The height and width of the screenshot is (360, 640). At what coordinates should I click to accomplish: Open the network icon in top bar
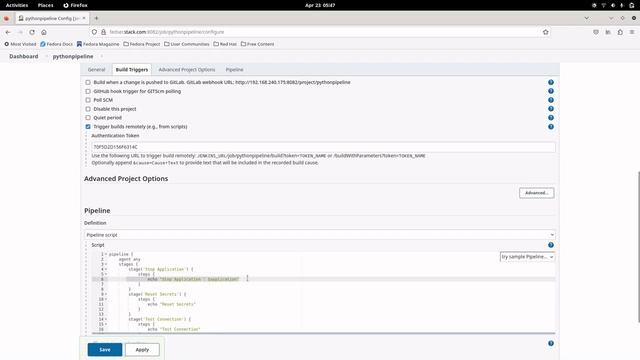pyautogui.click(x=603, y=5)
